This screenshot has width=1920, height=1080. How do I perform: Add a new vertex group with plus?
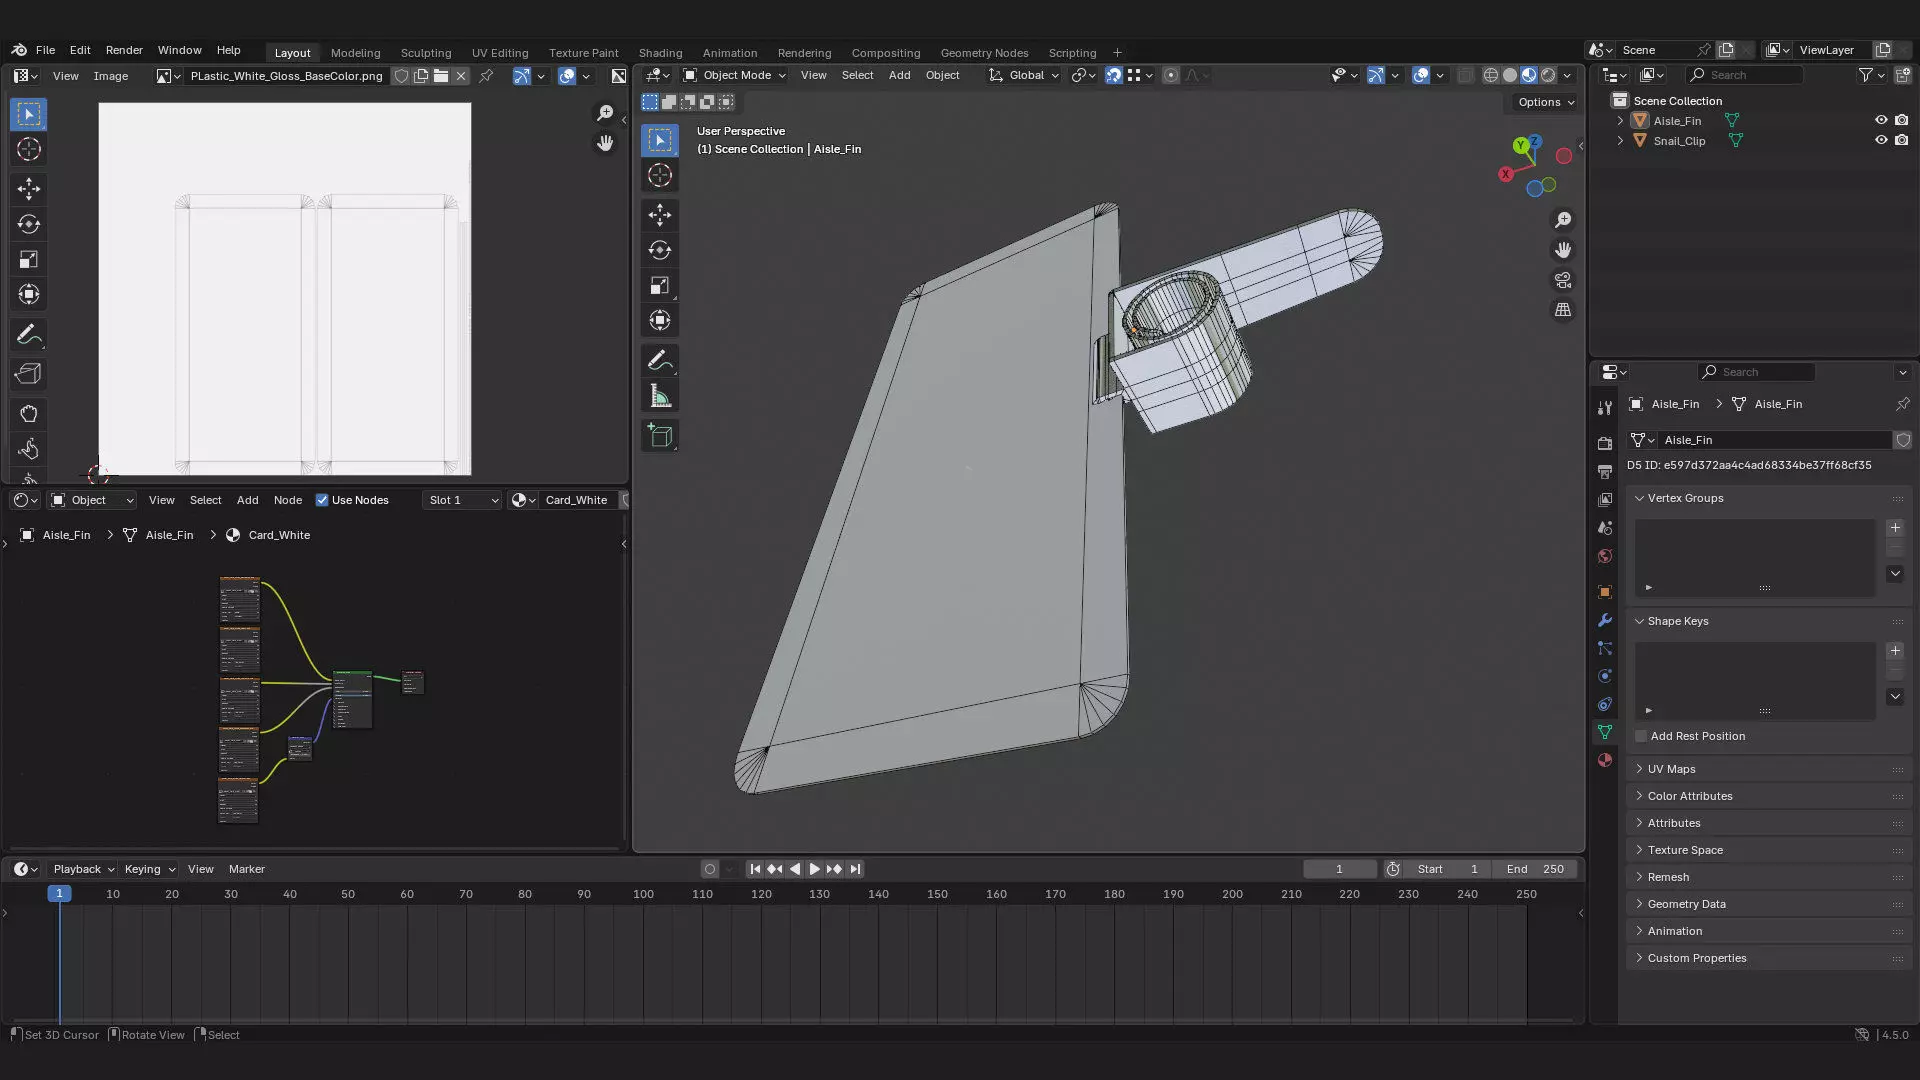[x=1895, y=528]
